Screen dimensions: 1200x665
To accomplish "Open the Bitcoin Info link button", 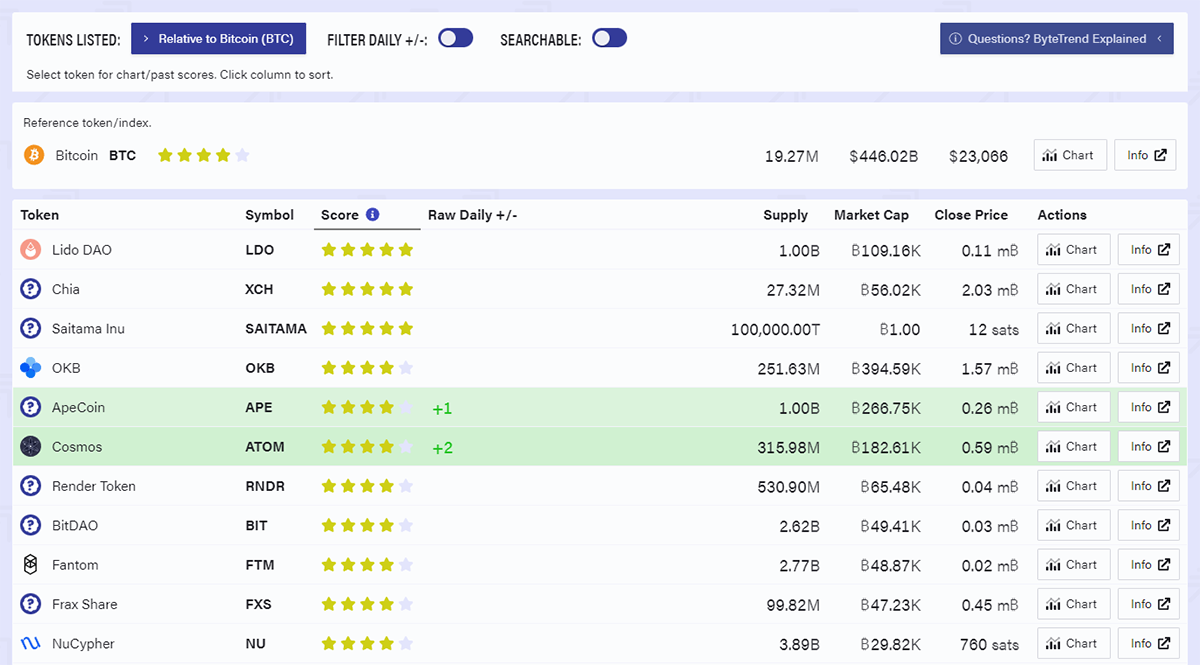I will 1145,155.
